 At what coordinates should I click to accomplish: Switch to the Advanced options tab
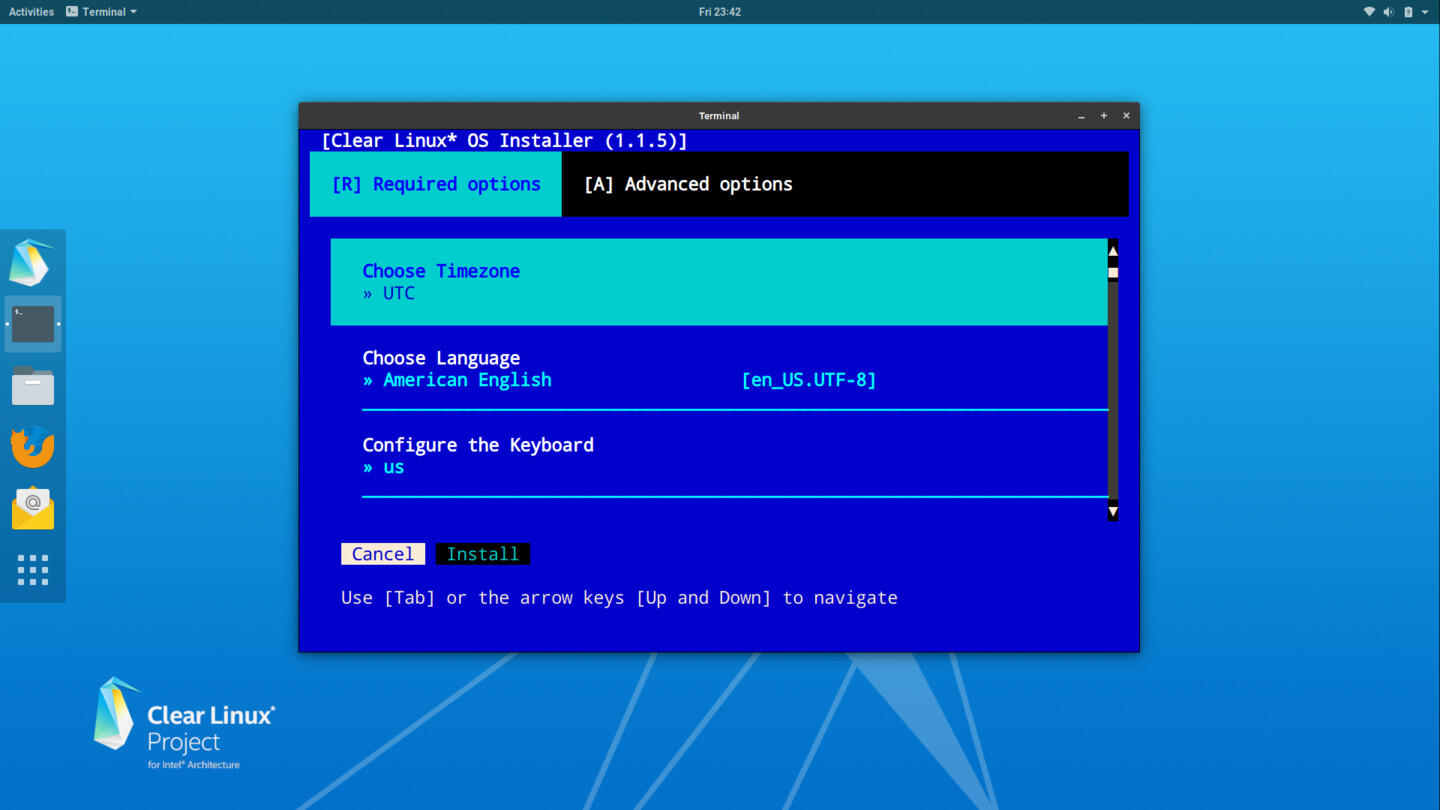coord(688,184)
